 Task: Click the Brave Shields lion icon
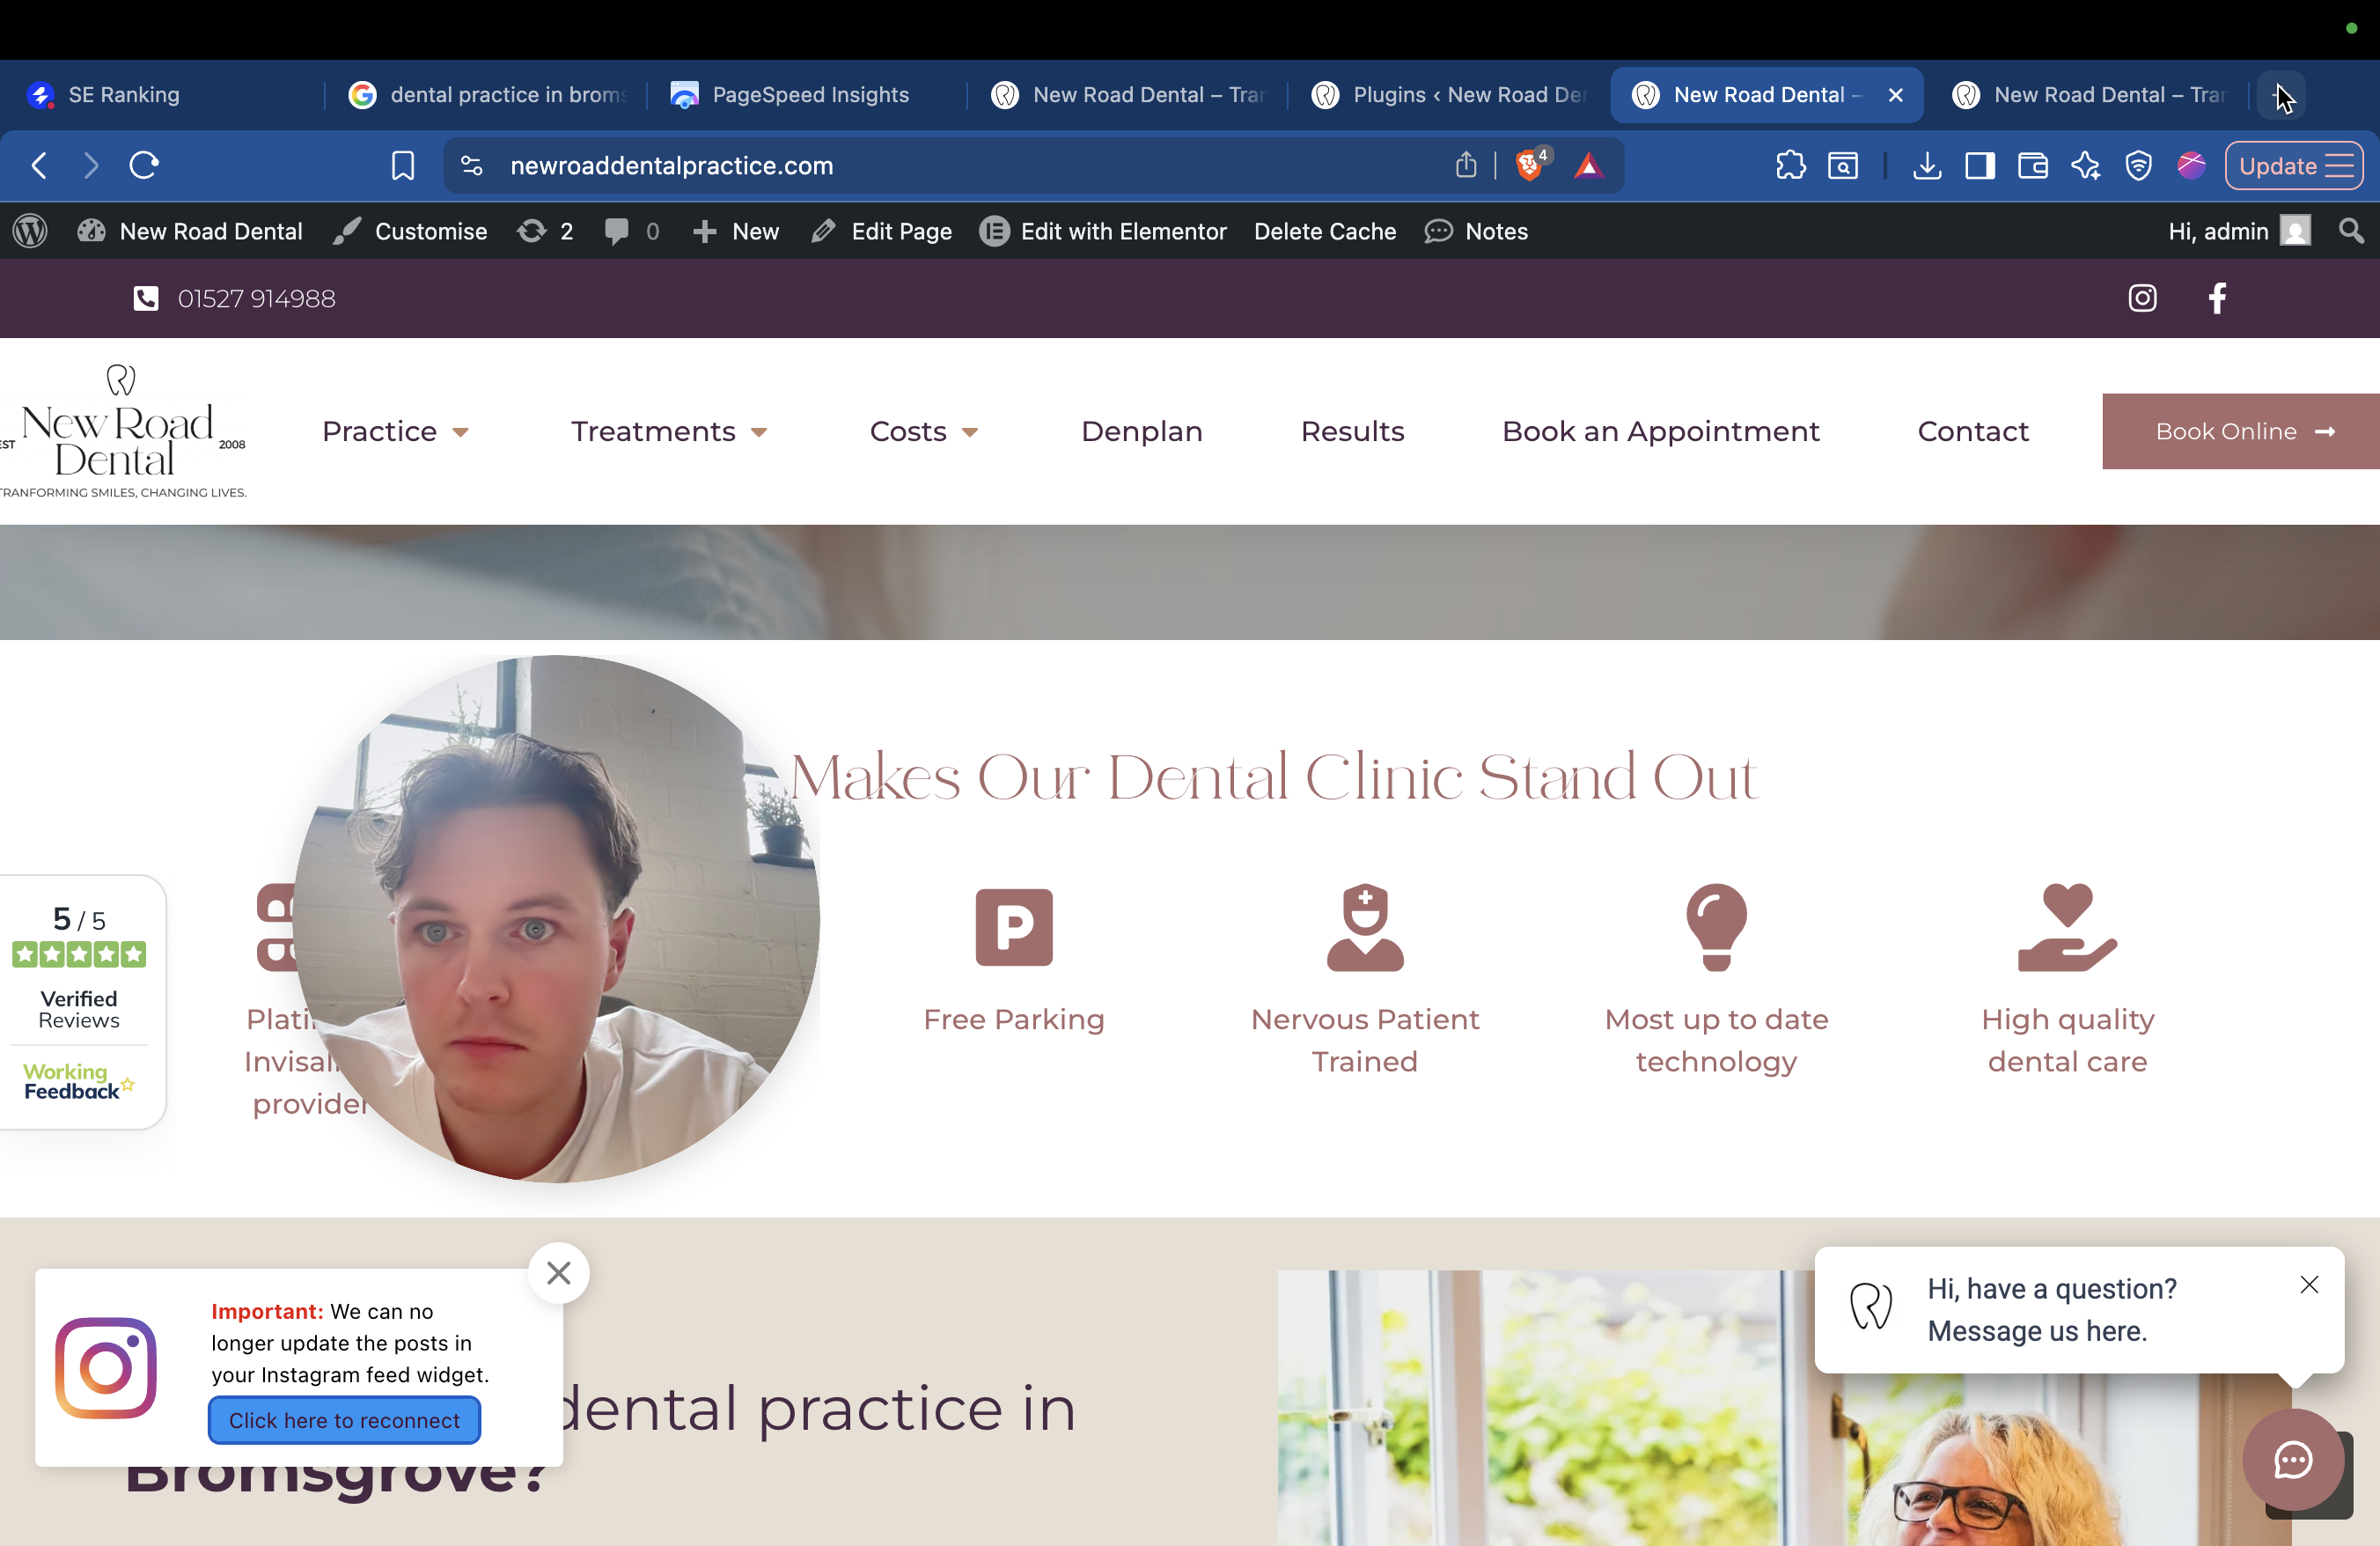1528,165
